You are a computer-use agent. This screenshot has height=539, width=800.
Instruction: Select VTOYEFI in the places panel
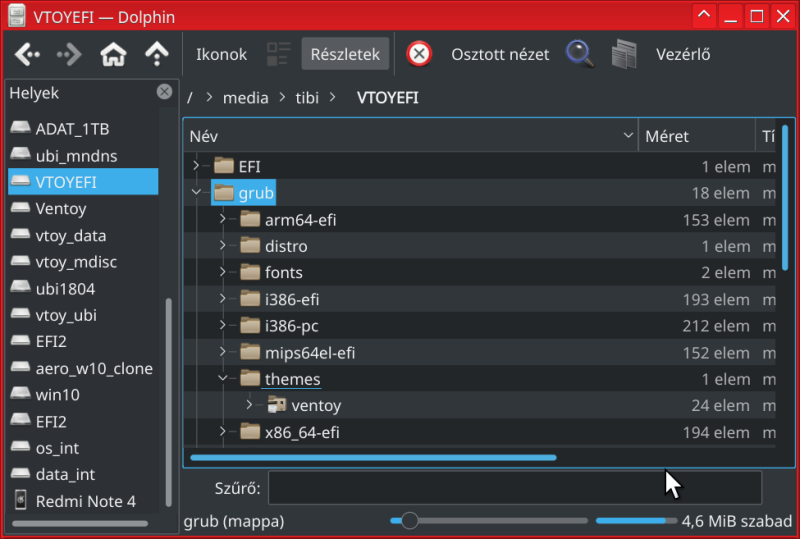click(x=83, y=182)
